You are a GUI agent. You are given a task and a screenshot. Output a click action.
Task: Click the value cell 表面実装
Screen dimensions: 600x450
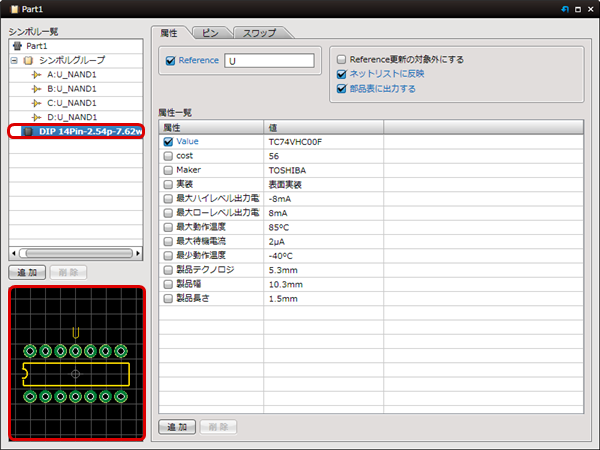pyautogui.click(x=323, y=185)
